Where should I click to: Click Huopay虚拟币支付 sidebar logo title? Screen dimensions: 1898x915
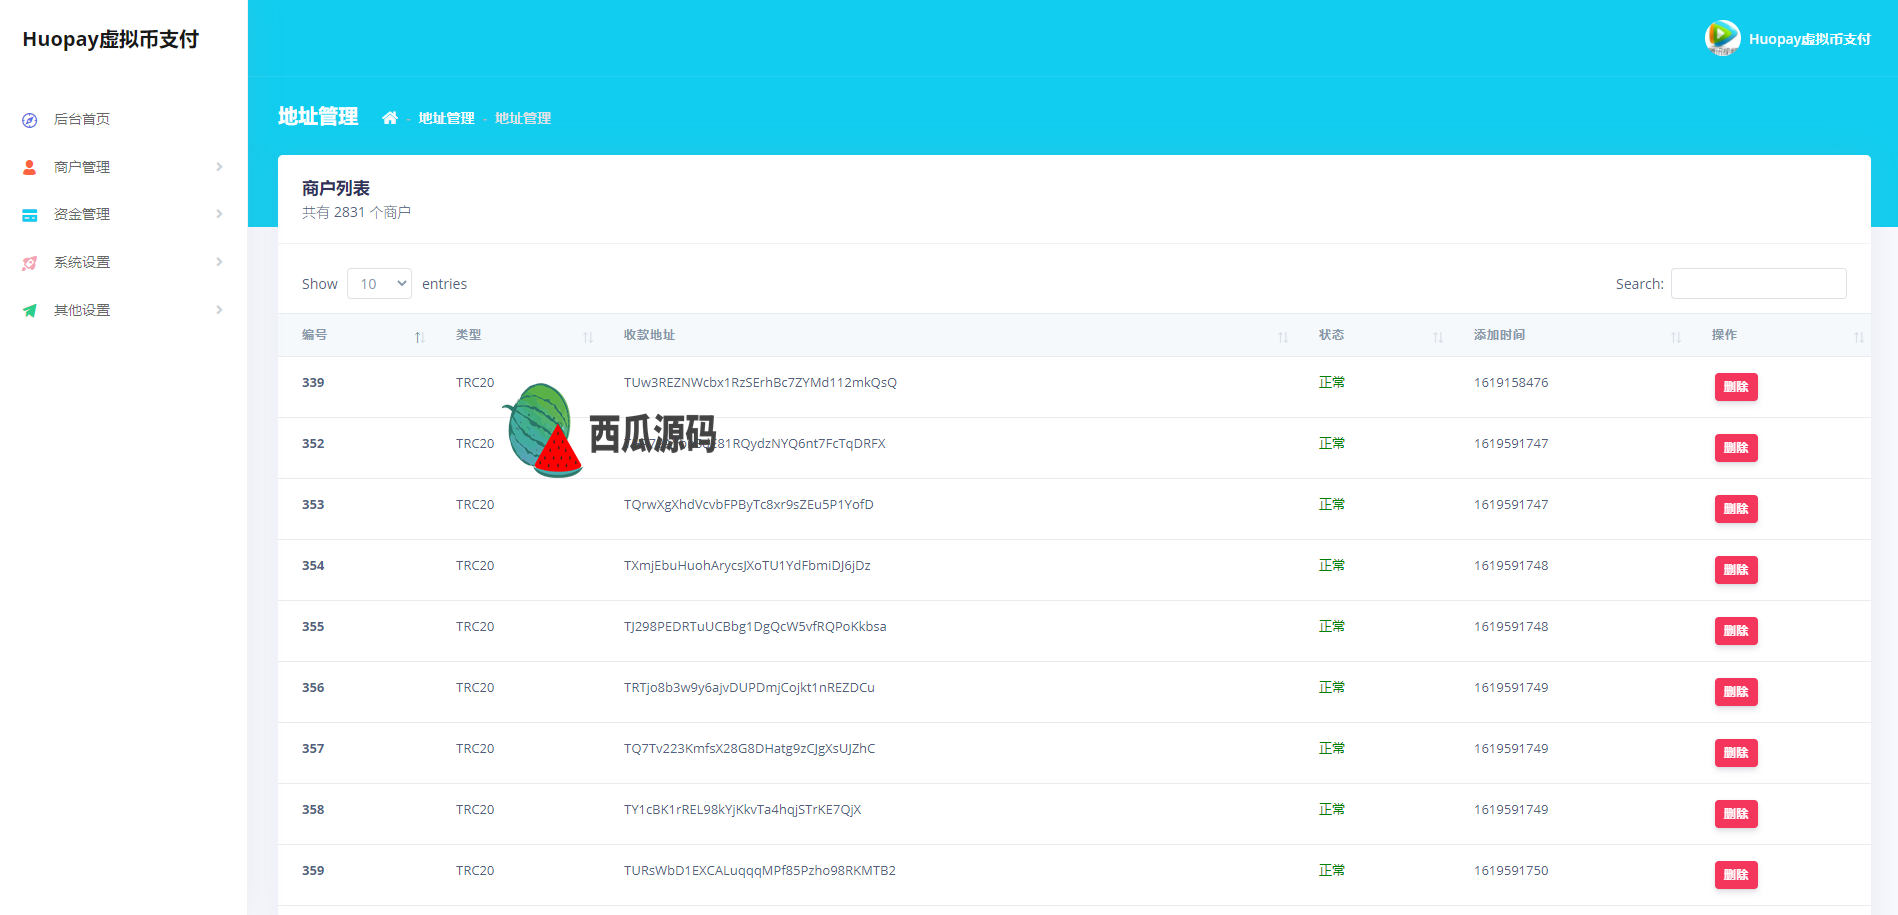(x=111, y=39)
